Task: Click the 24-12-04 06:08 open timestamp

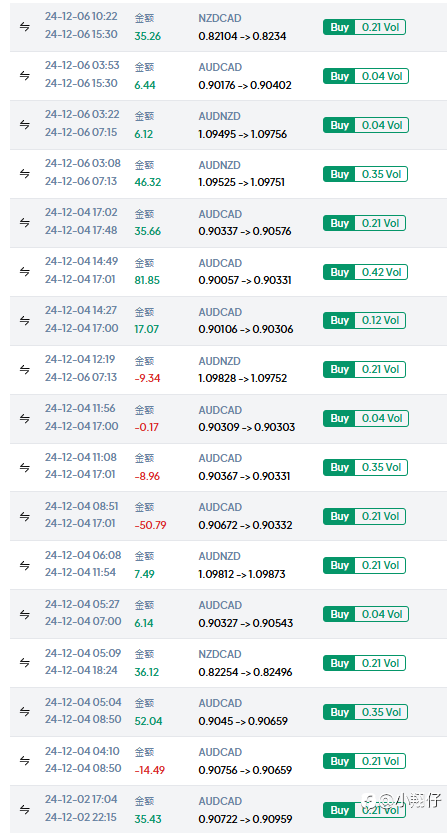Action: (x=83, y=555)
